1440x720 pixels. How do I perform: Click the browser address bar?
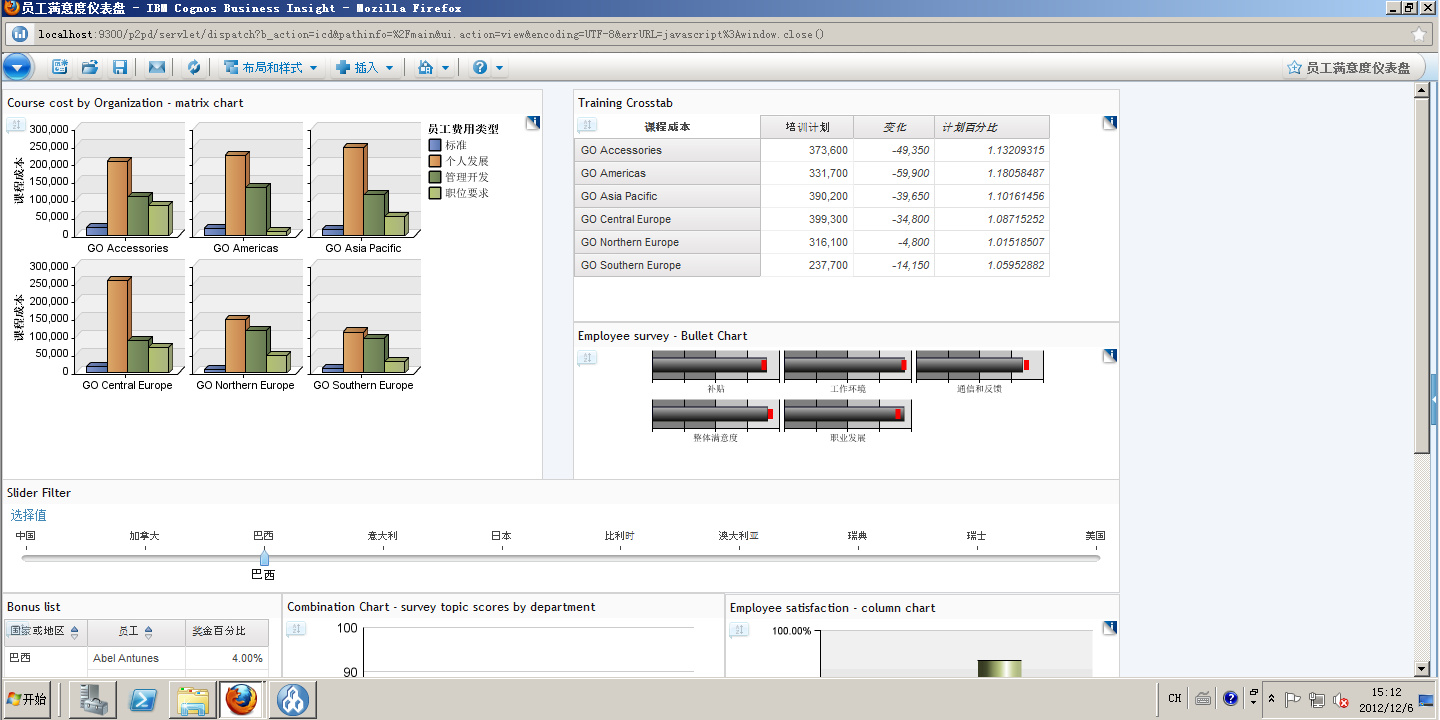tap(720, 34)
